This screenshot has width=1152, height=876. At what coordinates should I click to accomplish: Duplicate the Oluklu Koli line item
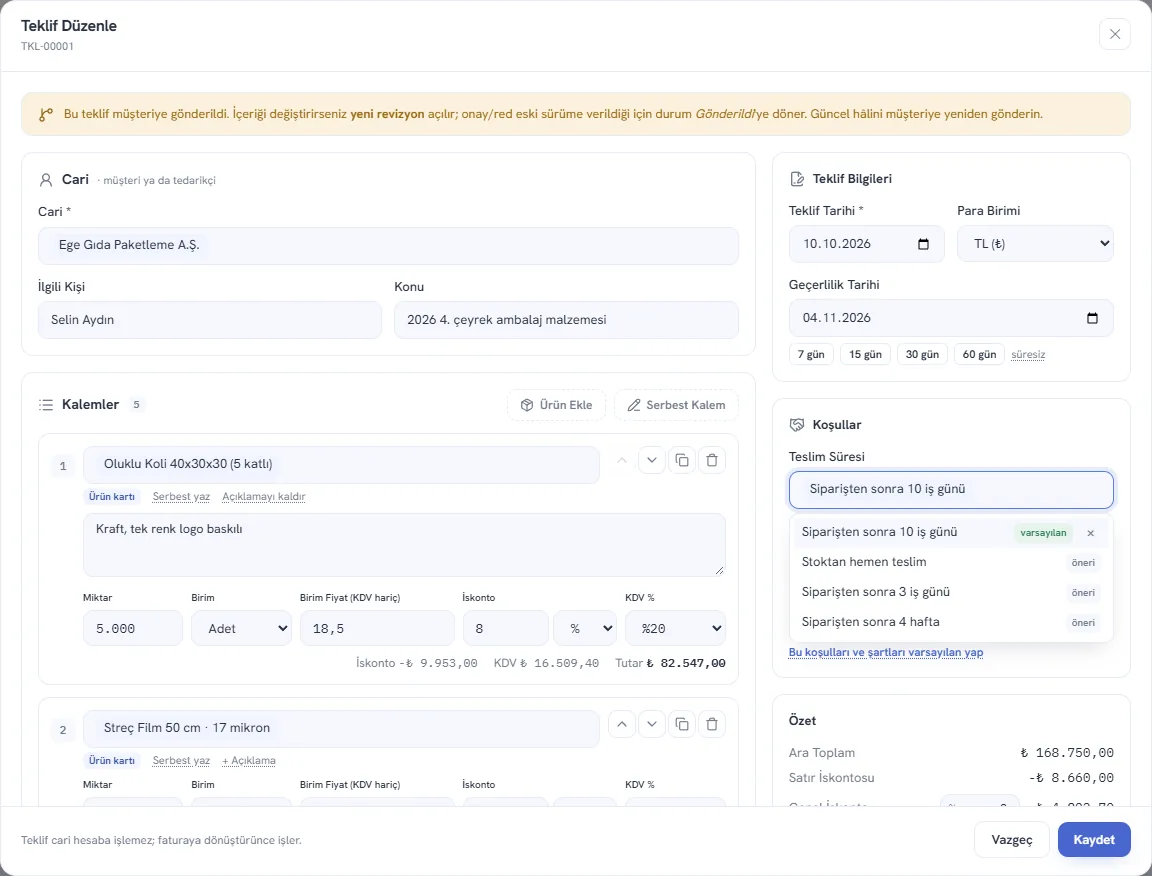(682, 461)
